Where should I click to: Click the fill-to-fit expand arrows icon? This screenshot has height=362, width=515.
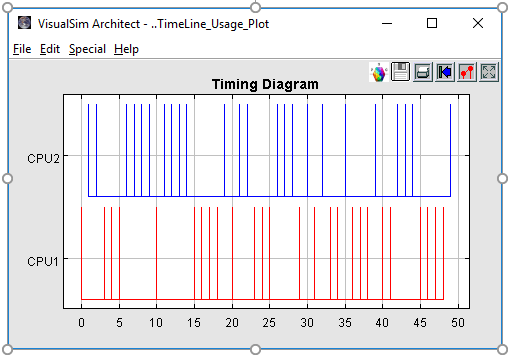[x=489, y=72]
